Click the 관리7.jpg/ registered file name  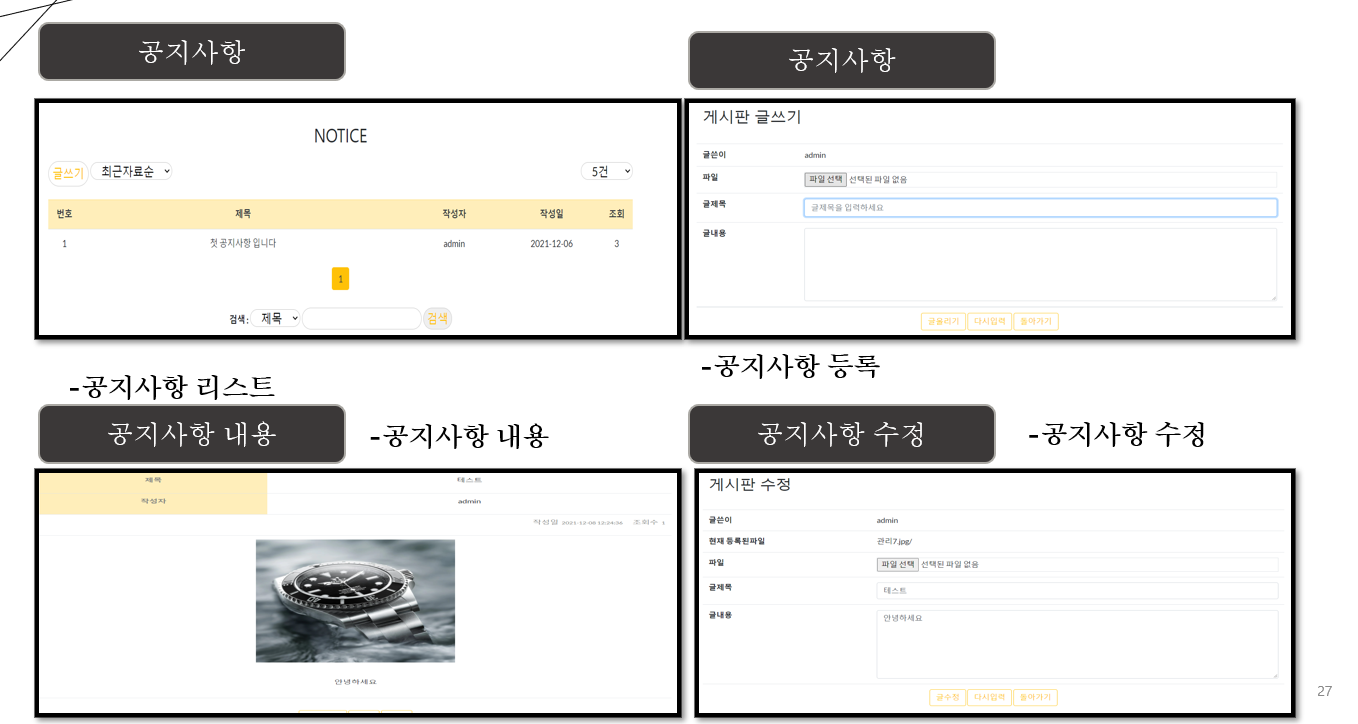click(894, 541)
